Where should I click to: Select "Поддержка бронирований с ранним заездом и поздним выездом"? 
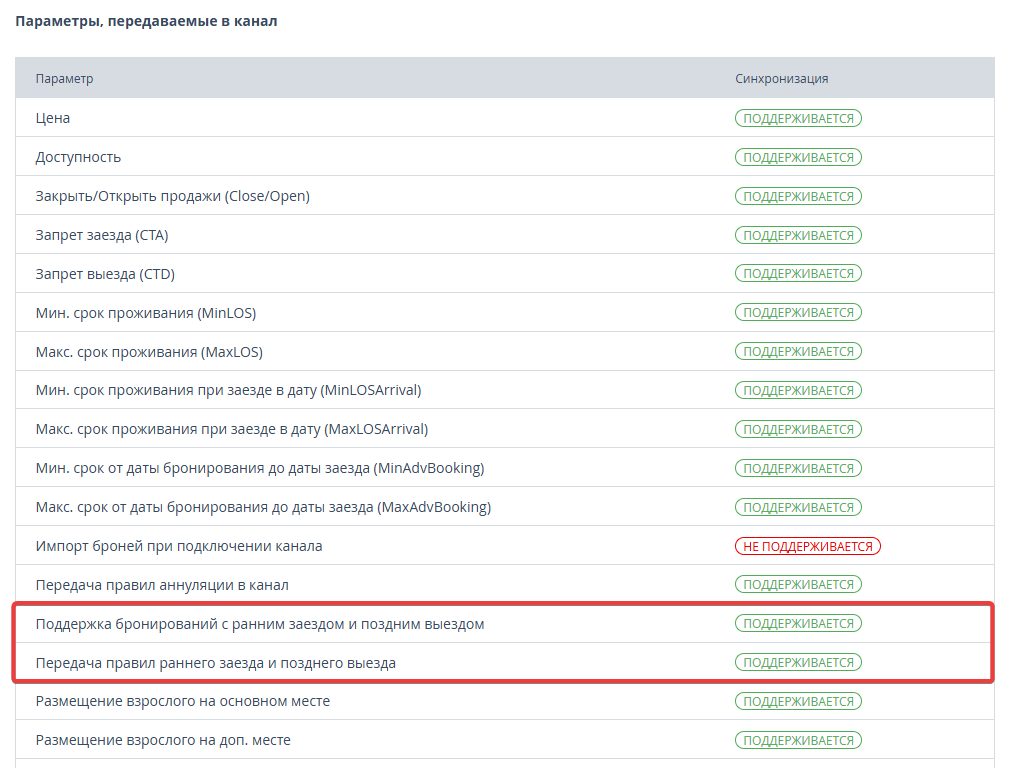coord(260,624)
